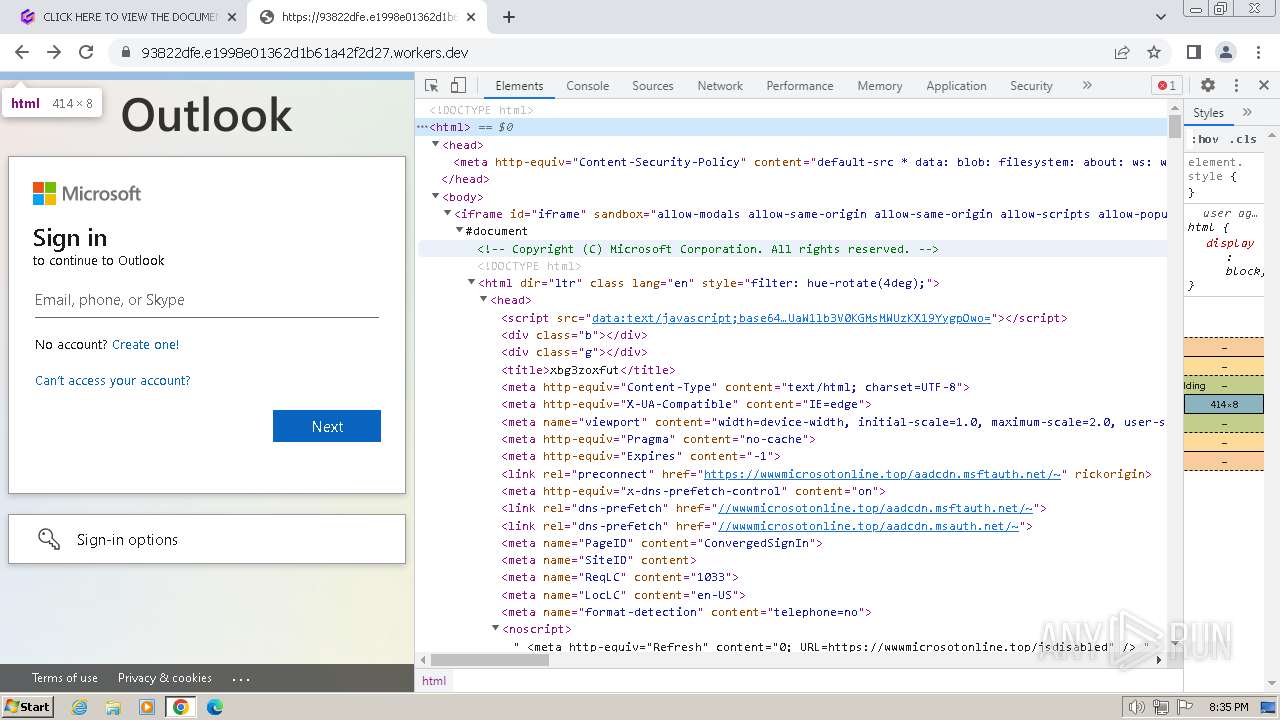Image resolution: width=1280 pixels, height=720 pixels.
Task: Click the blue Next button
Action: pyautogui.click(x=327, y=426)
